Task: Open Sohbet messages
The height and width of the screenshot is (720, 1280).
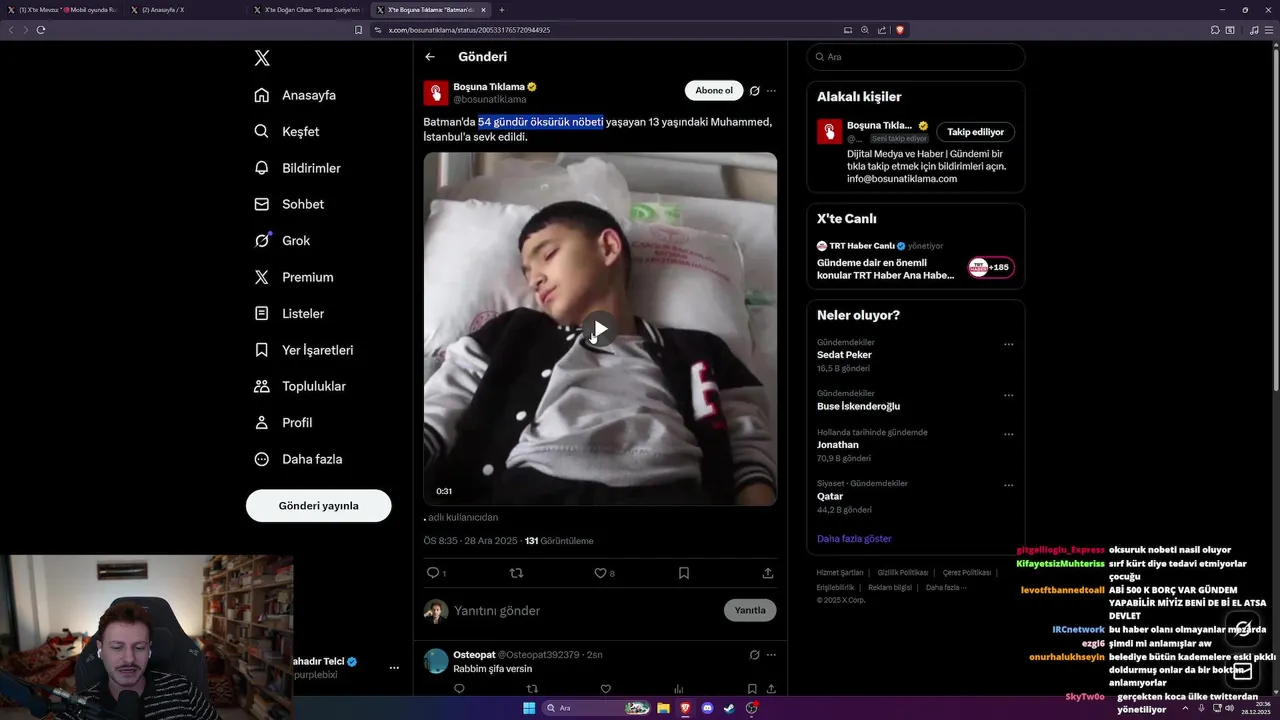Action: click(x=289, y=204)
